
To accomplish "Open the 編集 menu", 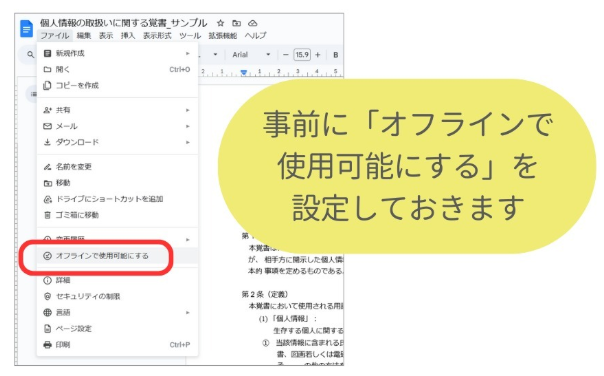I will coord(84,35).
